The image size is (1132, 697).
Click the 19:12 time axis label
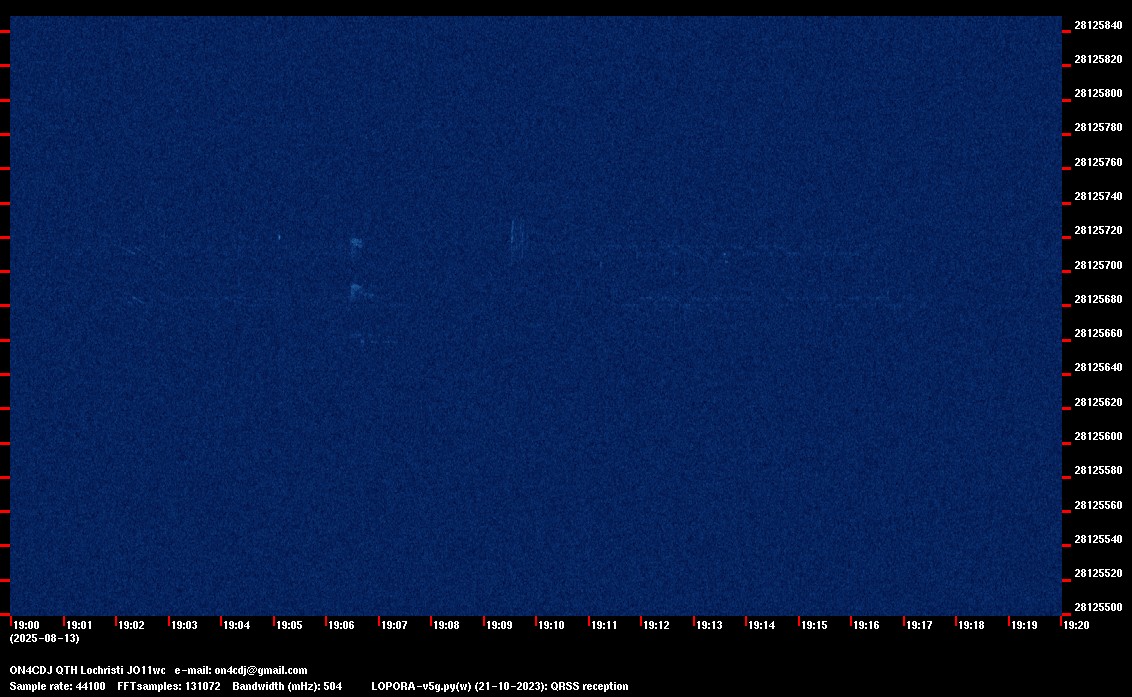point(656,625)
